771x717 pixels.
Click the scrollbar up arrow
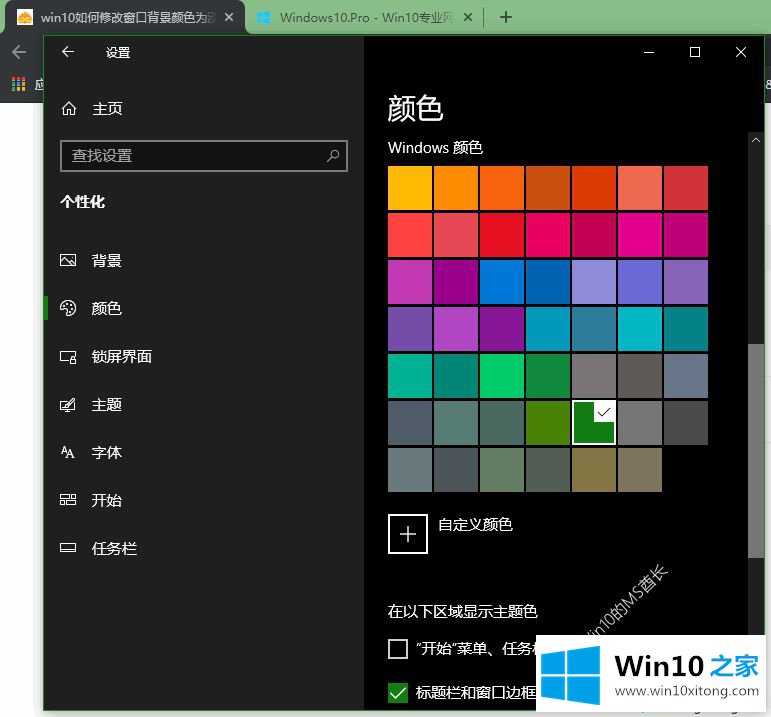(756, 140)
